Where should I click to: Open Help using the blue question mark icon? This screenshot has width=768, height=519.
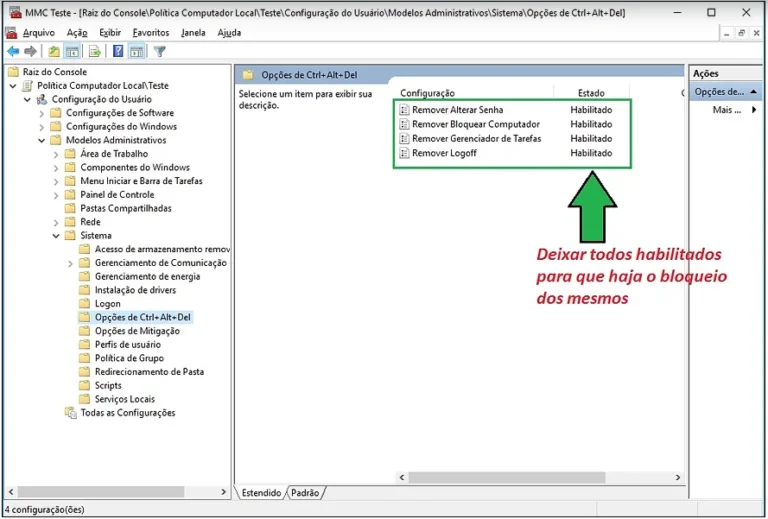[x=118, y=51]
